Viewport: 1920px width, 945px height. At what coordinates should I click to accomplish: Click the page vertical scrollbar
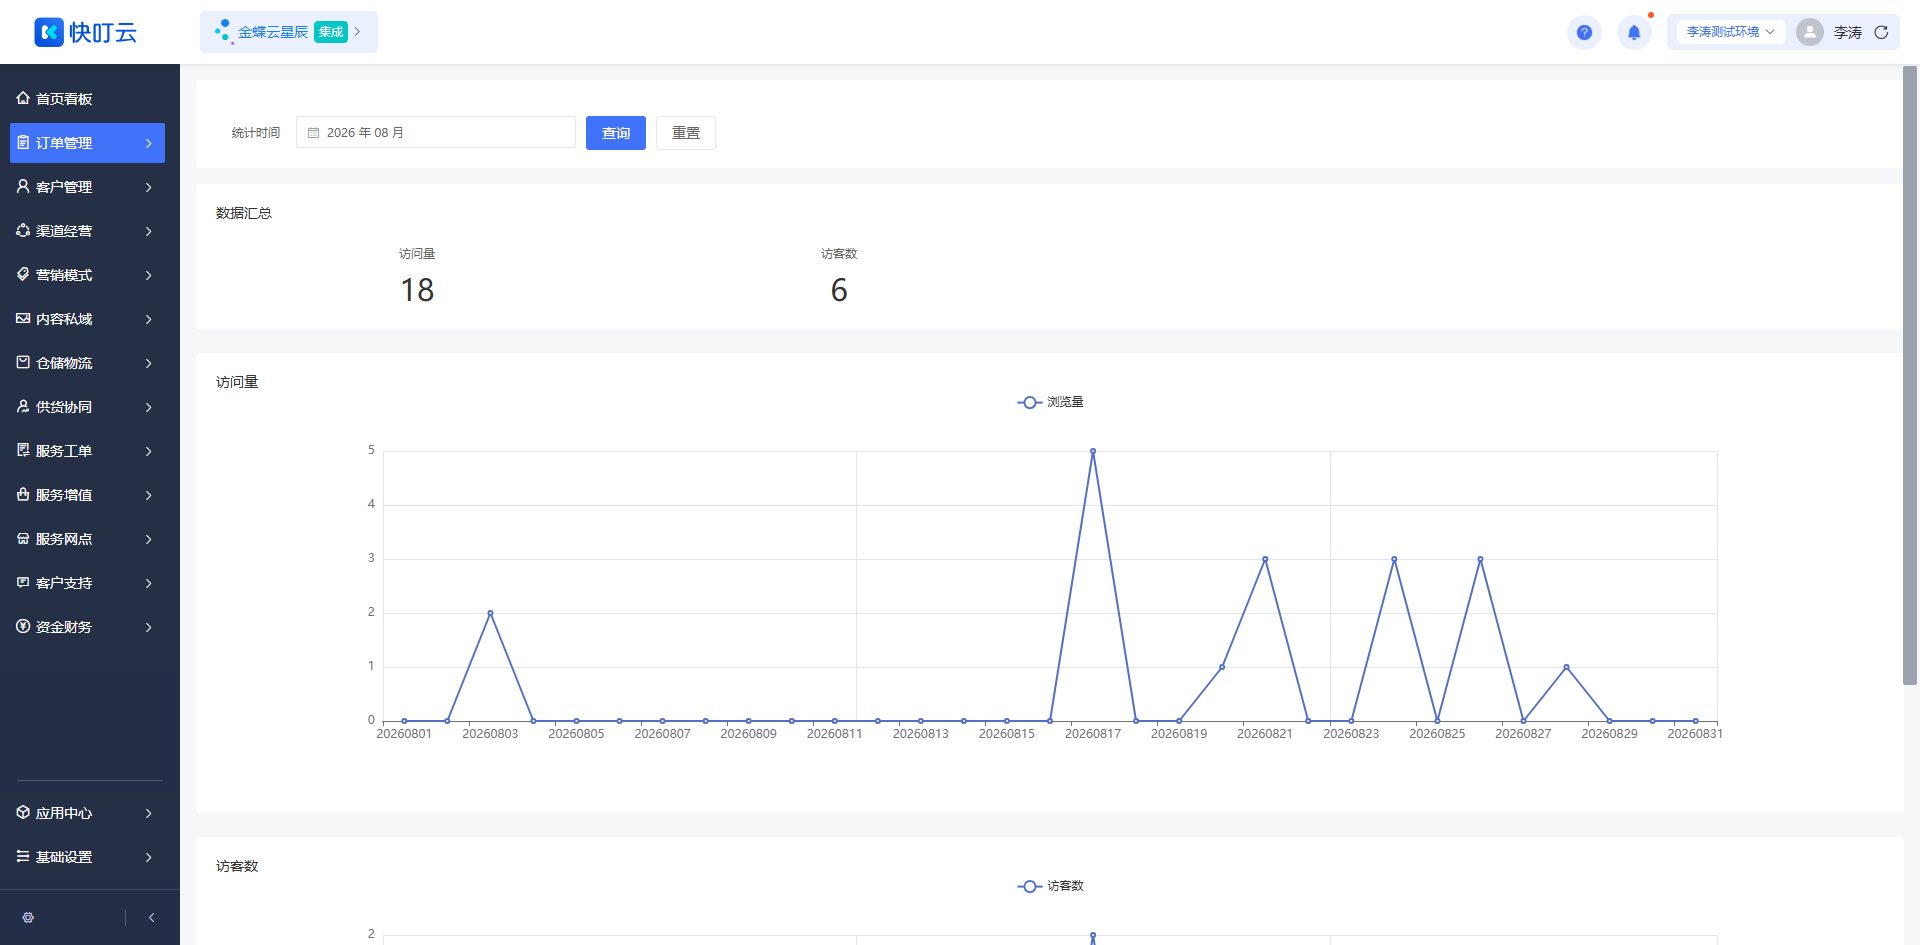pyautogui.click(x=1910, y=375)
